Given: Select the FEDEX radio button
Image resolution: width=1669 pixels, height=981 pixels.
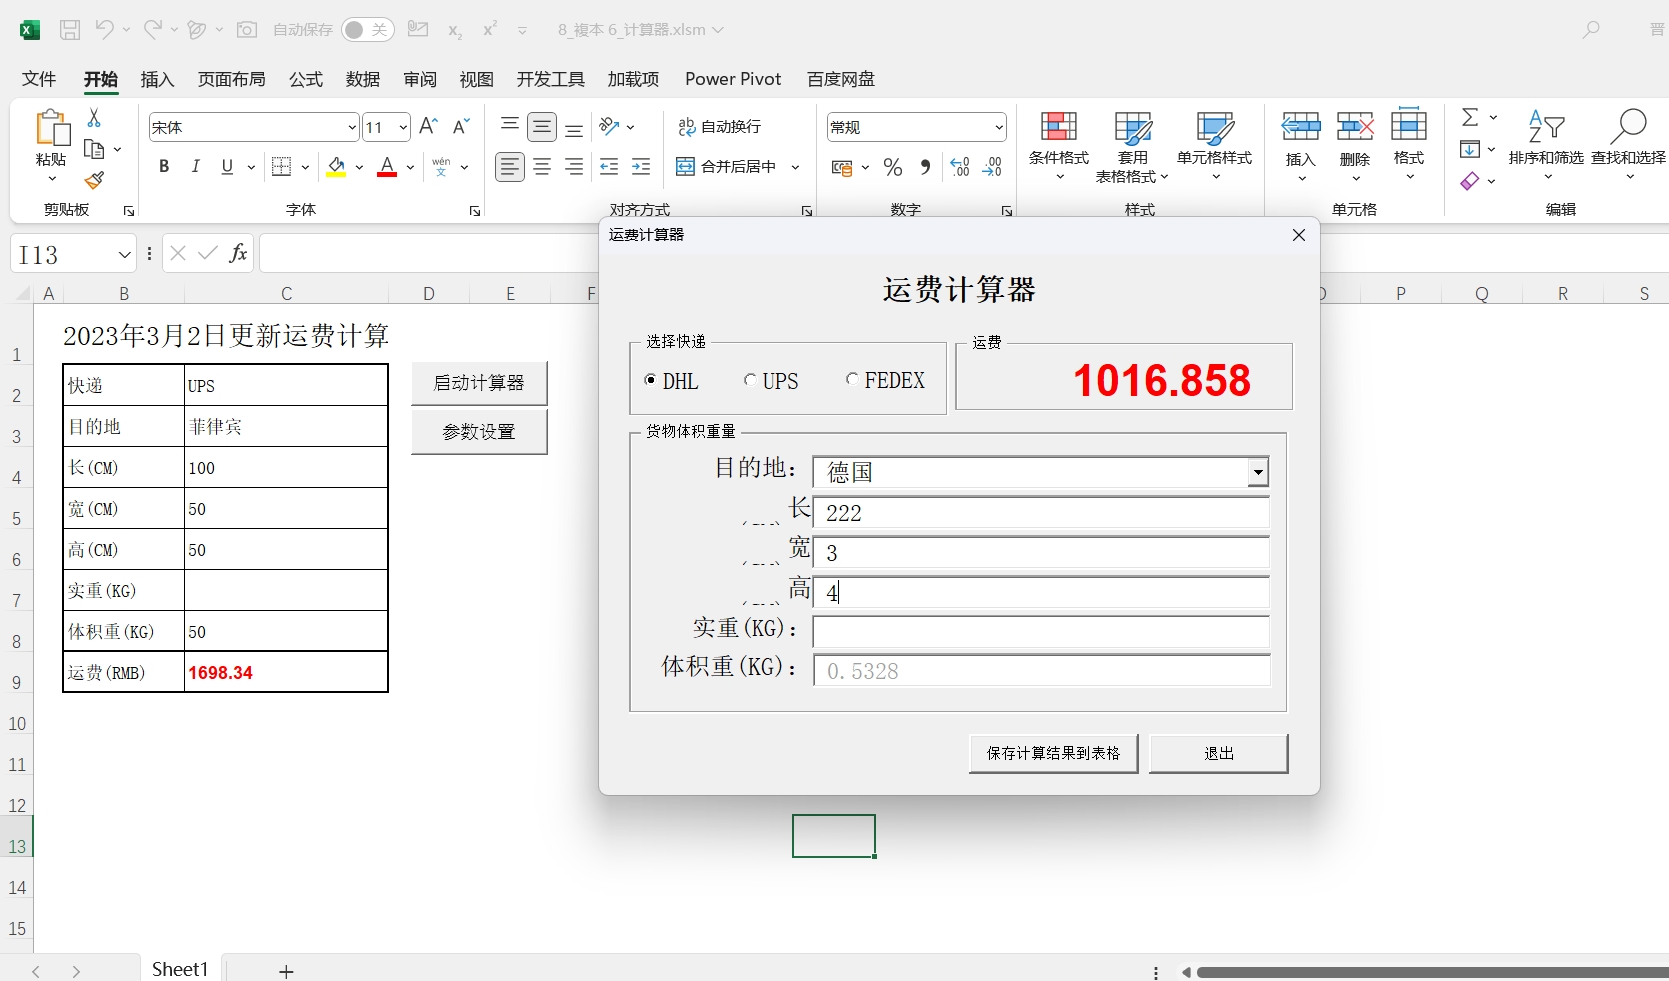Looking at the screenshot, I should tap(852, 379).
